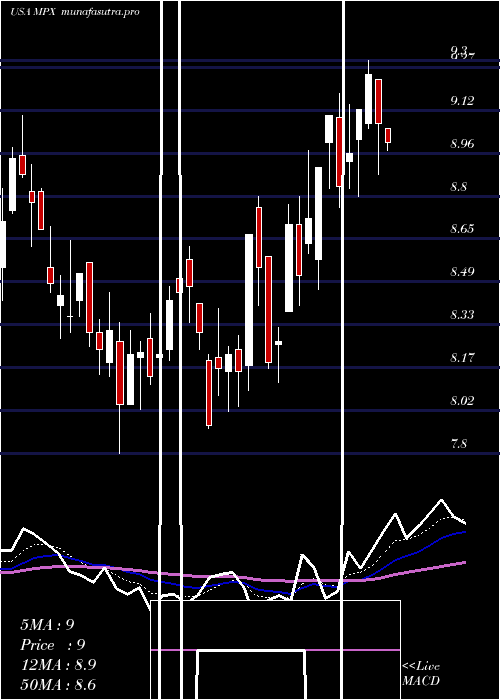Click the '<<Live MACD' label
The image size is (500, 700).
(x=421, y=674)
